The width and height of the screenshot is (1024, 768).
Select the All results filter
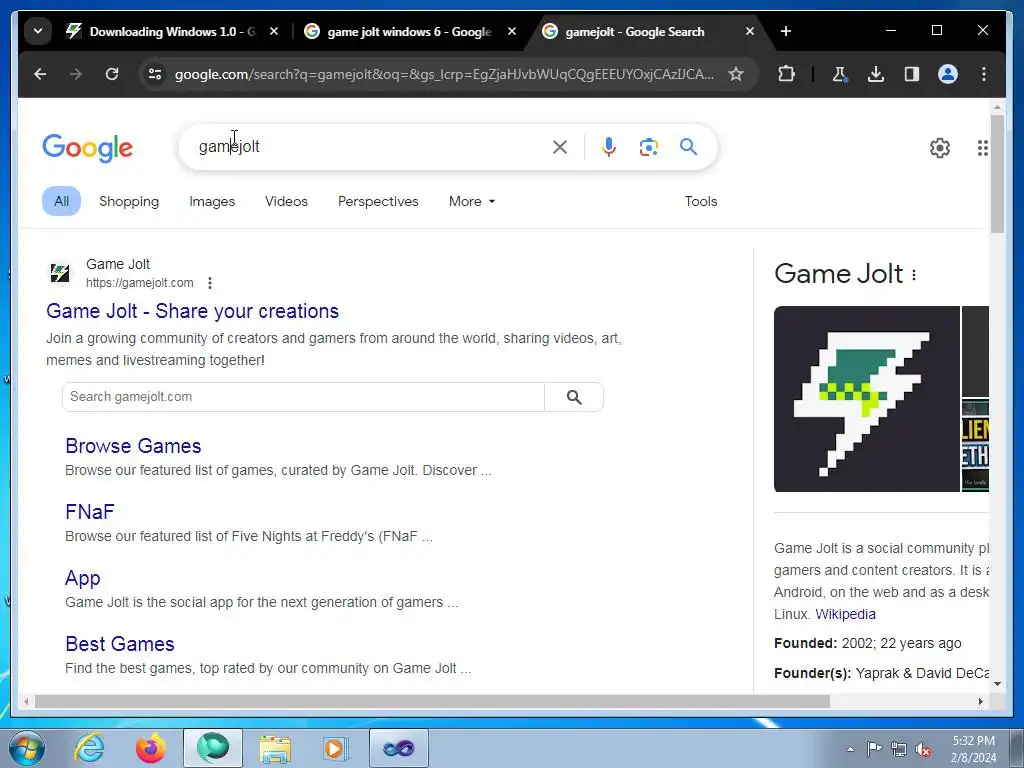pos(61,201)
